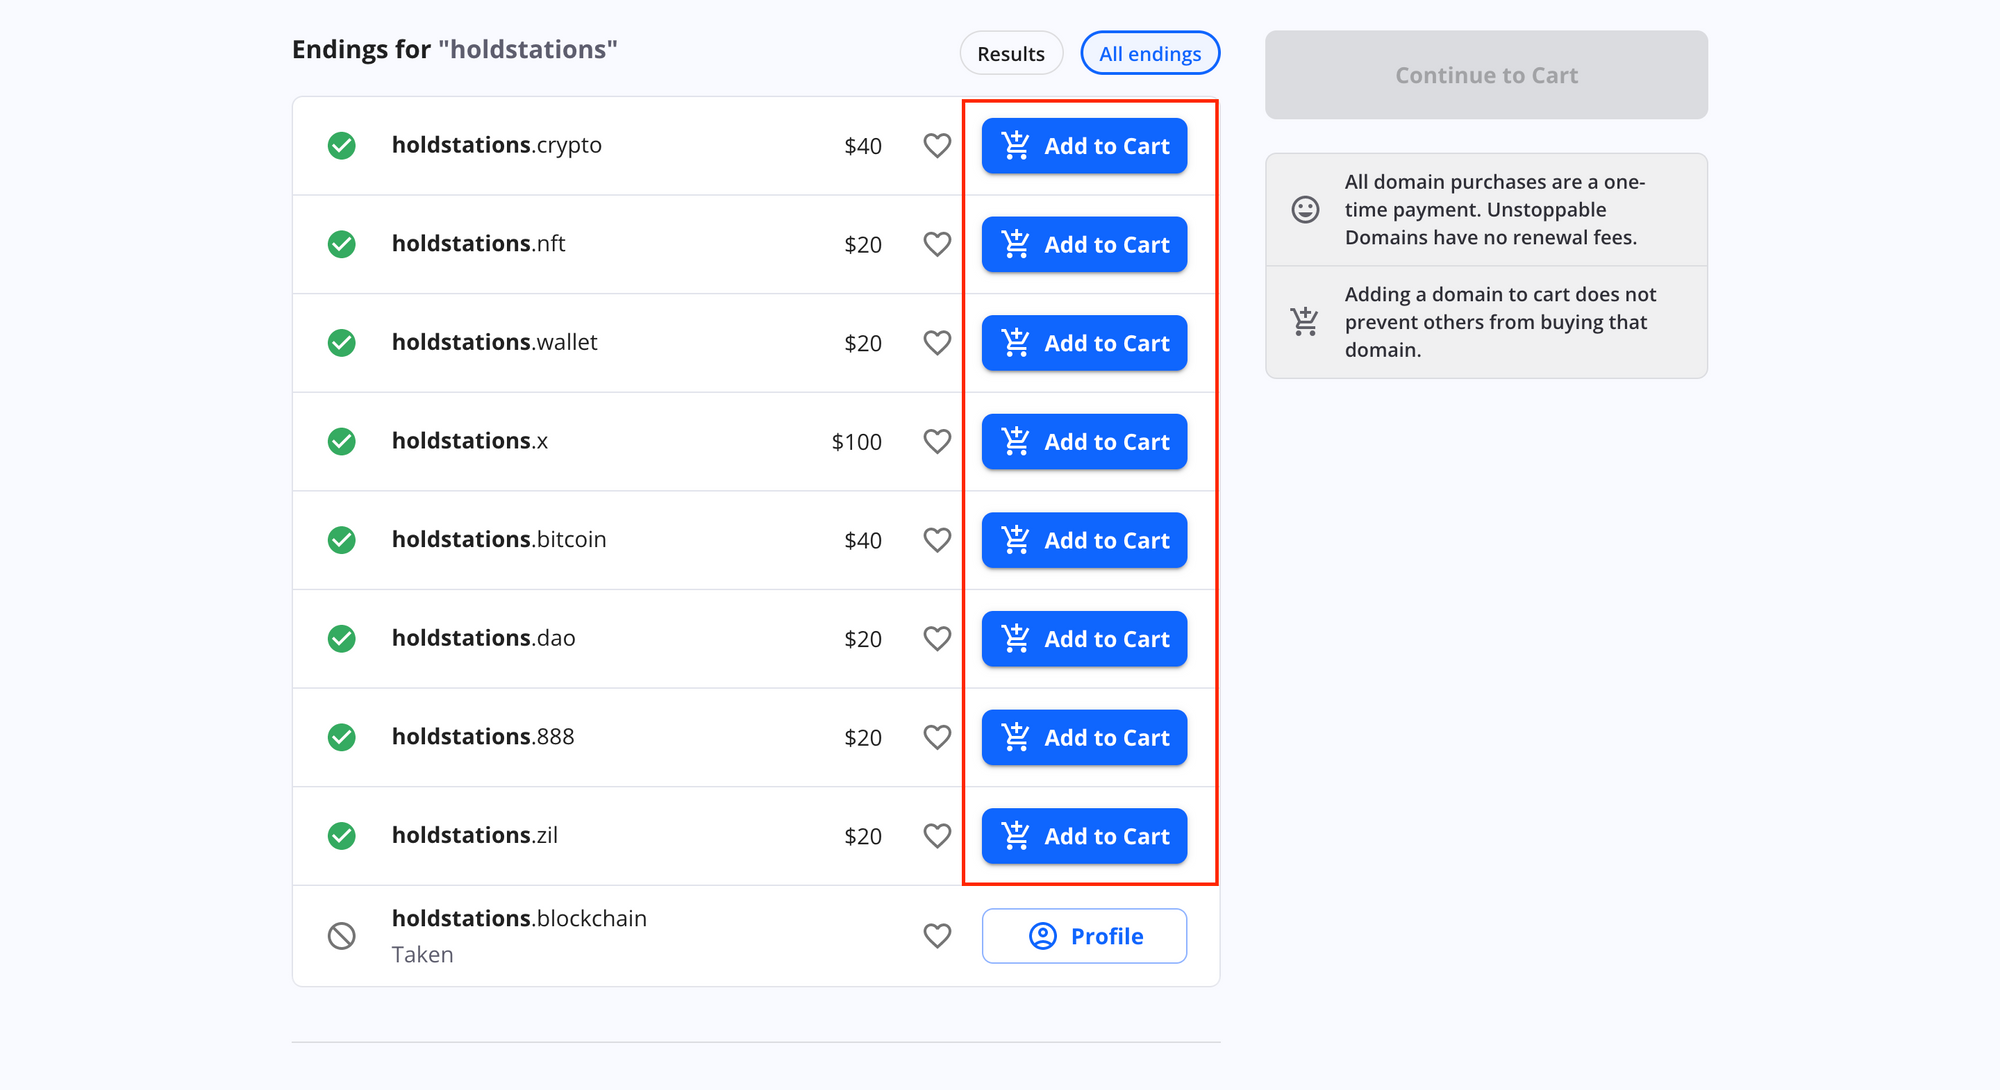Click the holdstations.888 domain name
2000x1090 pixels.
click(x=483, y=737)
